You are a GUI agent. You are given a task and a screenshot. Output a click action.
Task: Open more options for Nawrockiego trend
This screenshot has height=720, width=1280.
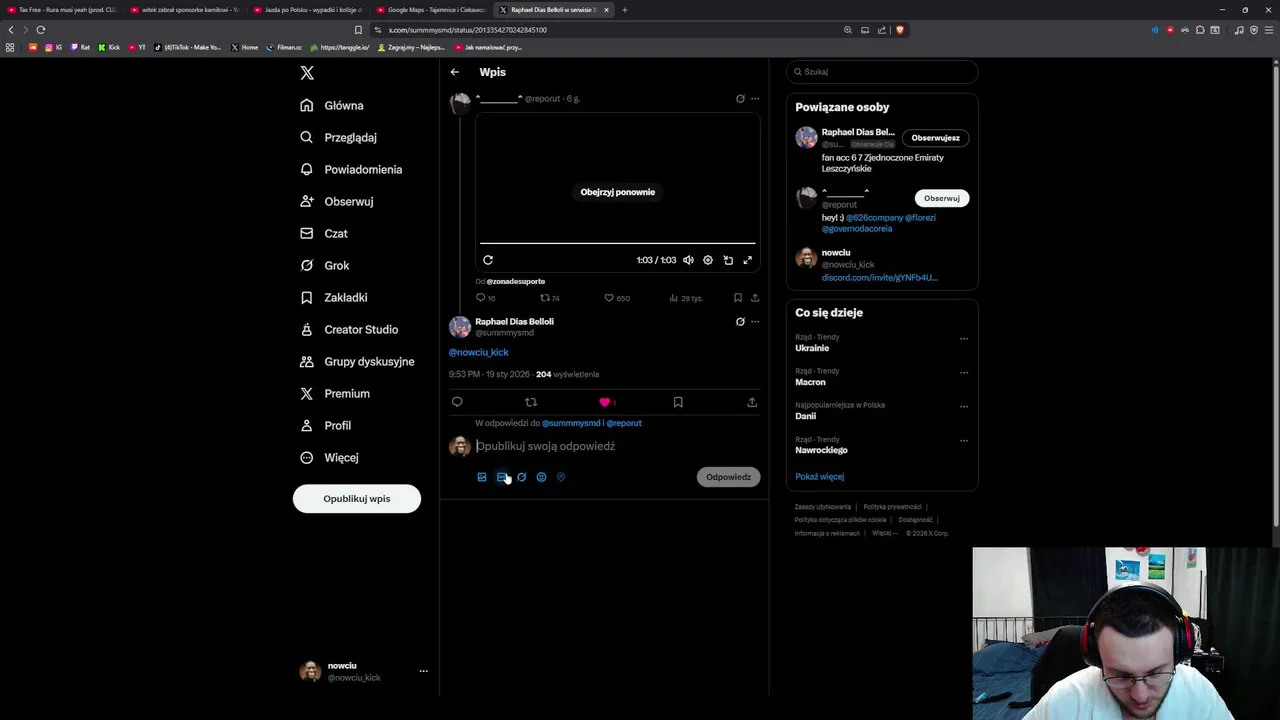tap(964, 441)
